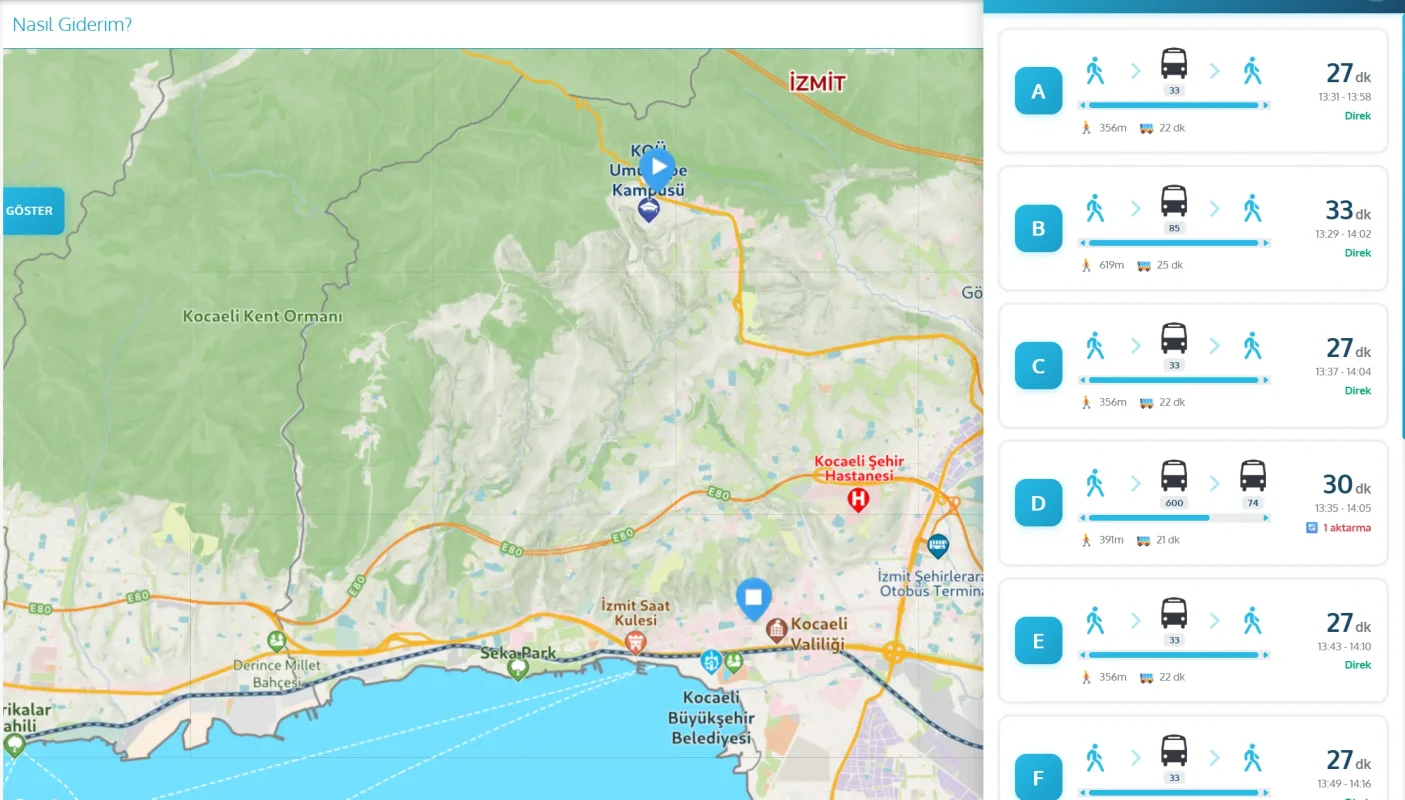The image size is (1405, 800).
Task: Click the Nasıl Giderim? heading
Action: (72, 25)
